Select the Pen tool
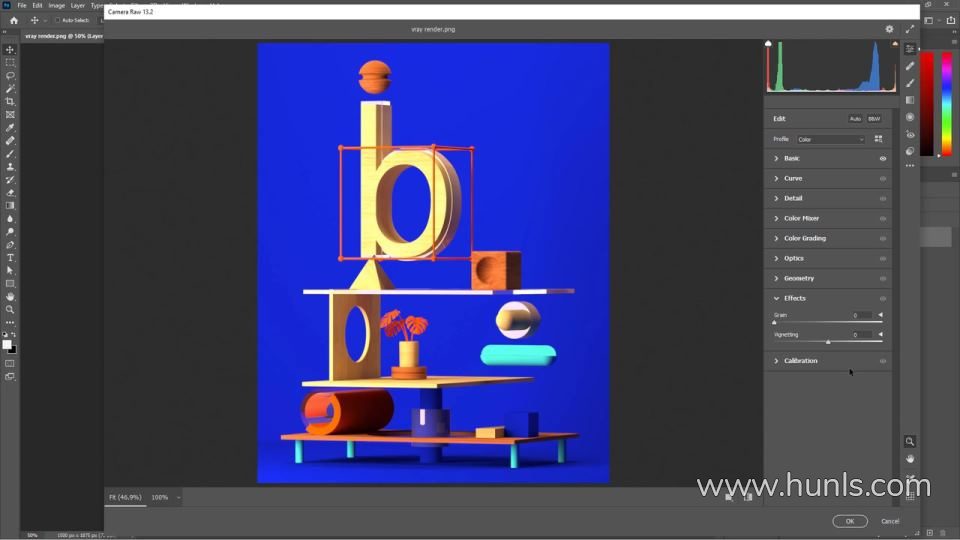960x540 pixels. (x=10, y=245)
